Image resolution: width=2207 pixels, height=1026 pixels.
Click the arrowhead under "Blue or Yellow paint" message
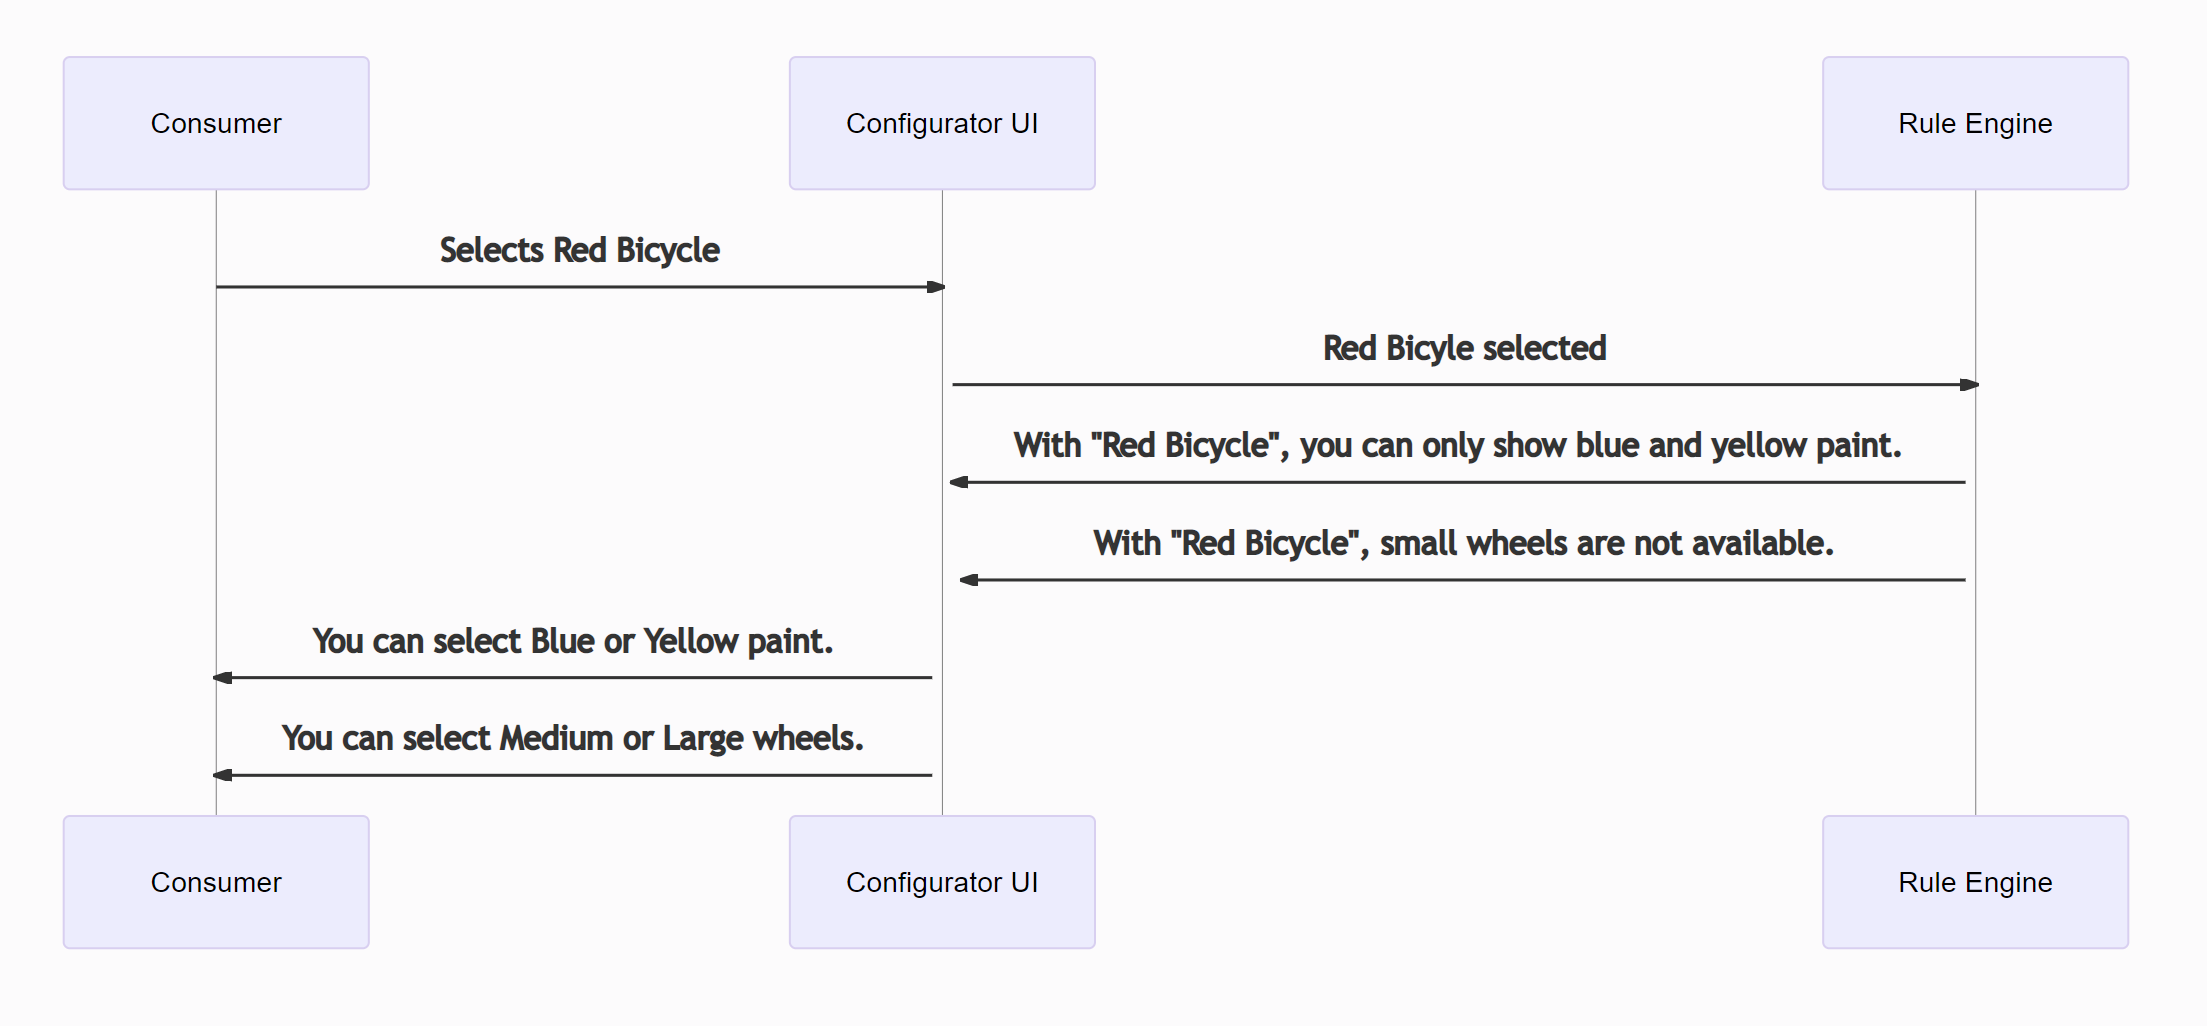click(x=223, y=678)
